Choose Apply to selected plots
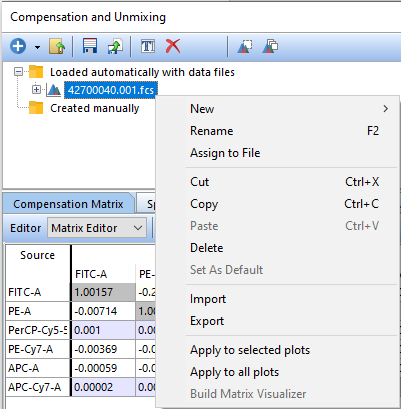 click(x=277, y=350)
